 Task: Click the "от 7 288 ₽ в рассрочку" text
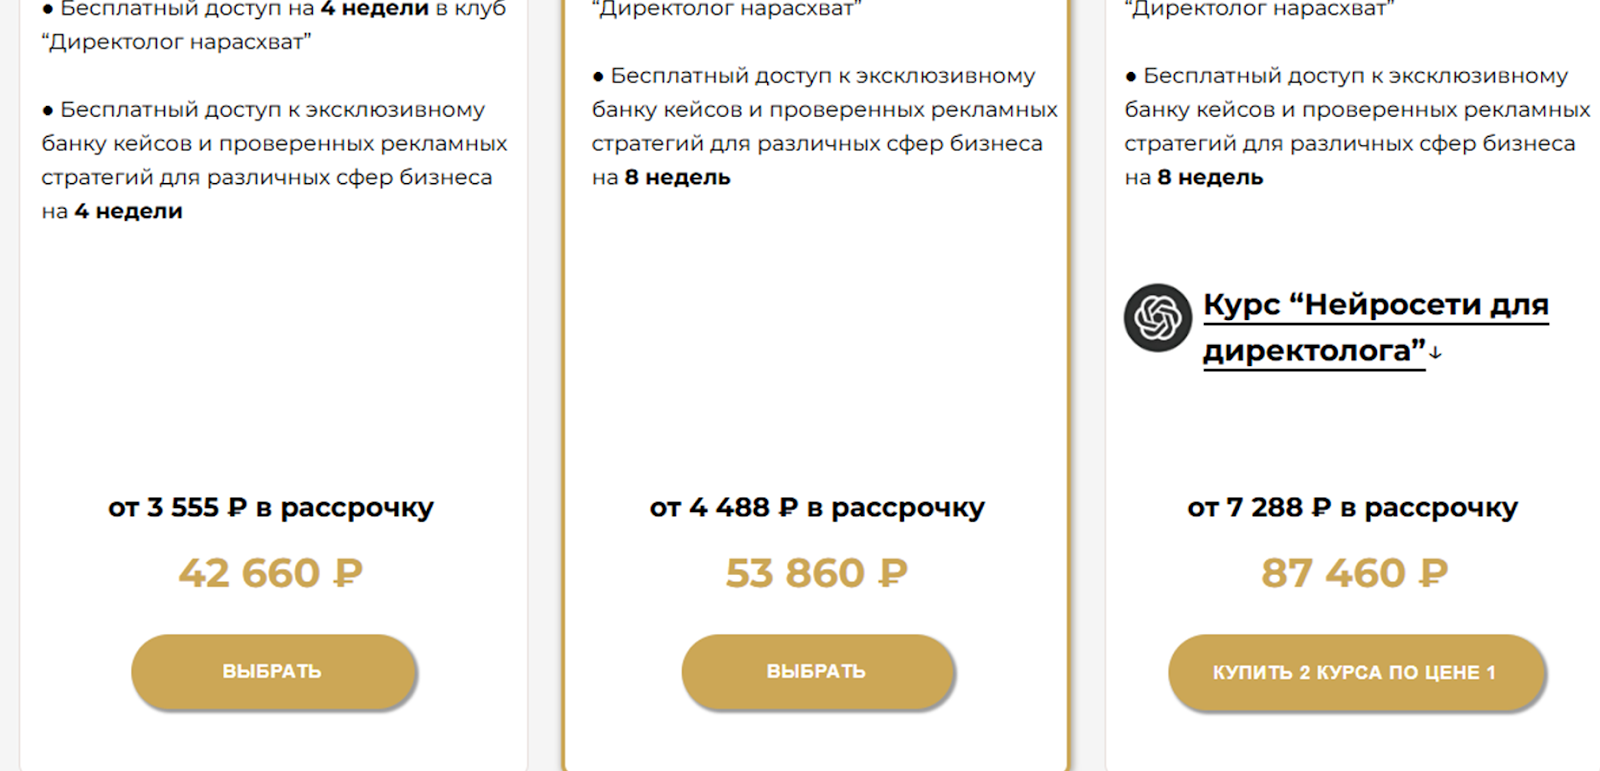coord(1352,507)
